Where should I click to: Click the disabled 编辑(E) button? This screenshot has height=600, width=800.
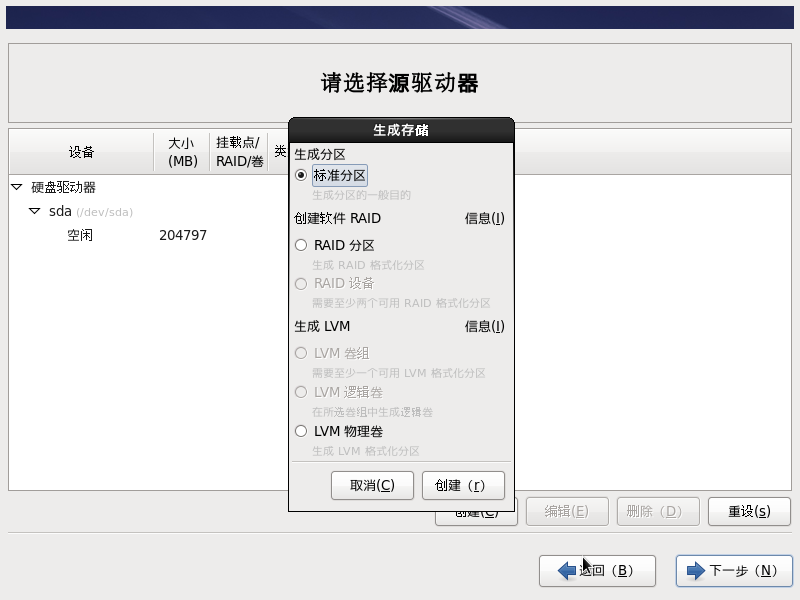point(567,511)
